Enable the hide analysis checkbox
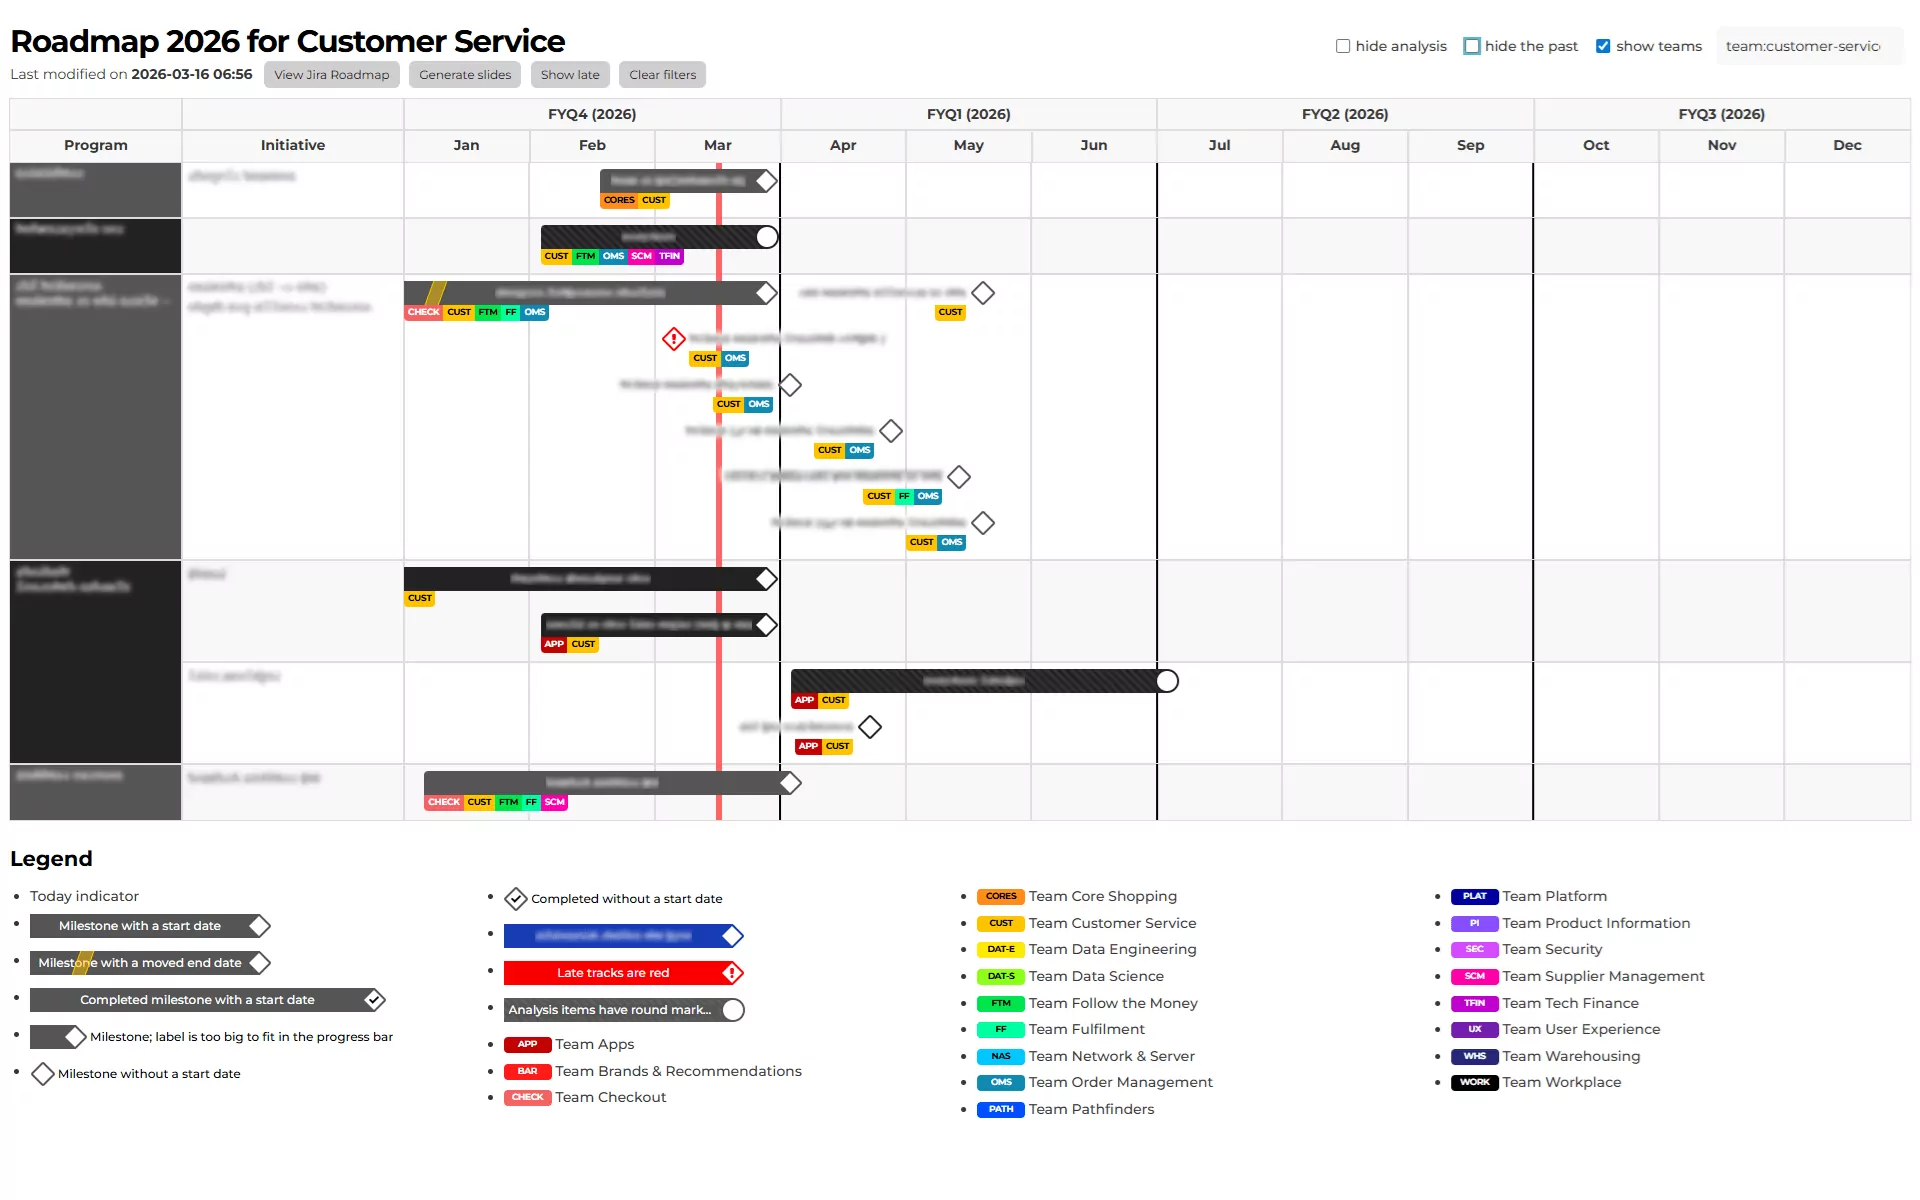 (1343, 46)
